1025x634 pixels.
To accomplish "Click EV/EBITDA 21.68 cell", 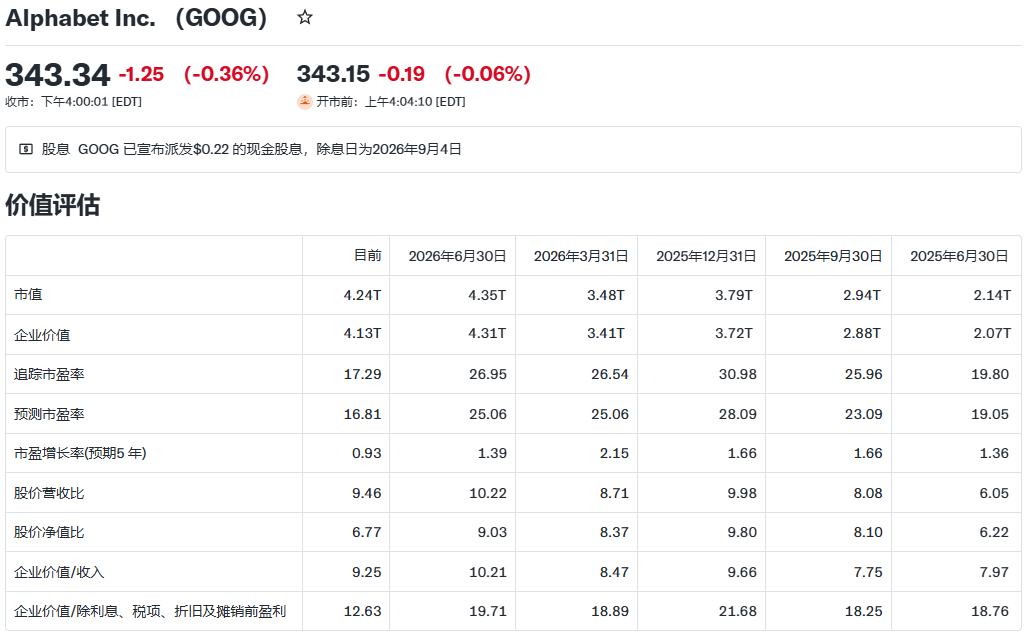I will coord(738,612).
